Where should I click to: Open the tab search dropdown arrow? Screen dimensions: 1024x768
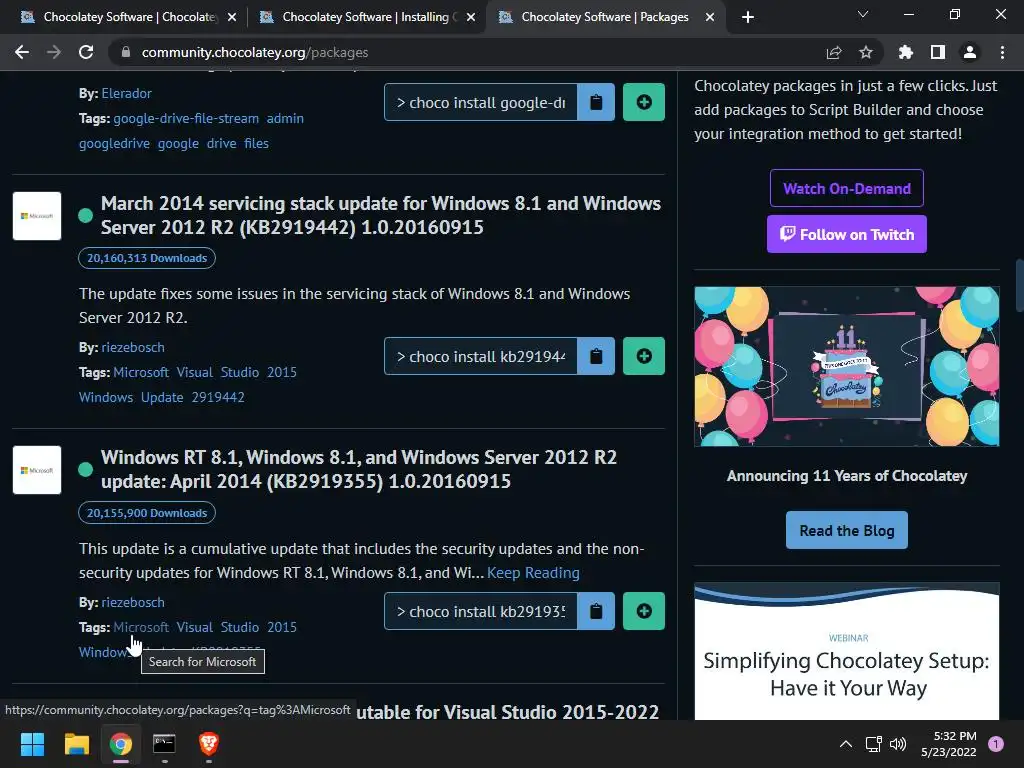click(862, 14)
